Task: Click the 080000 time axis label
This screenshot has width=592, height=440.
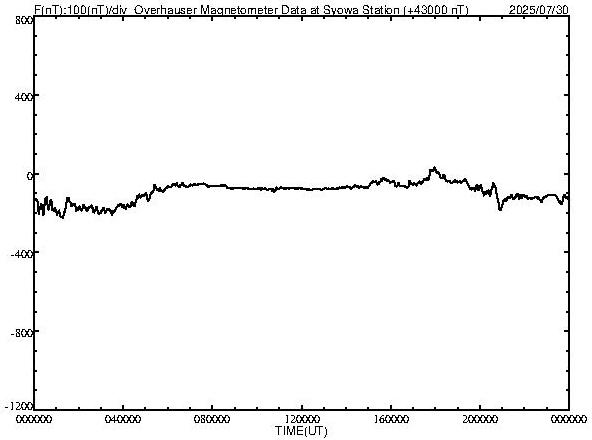Action: (x=212, y=419)
